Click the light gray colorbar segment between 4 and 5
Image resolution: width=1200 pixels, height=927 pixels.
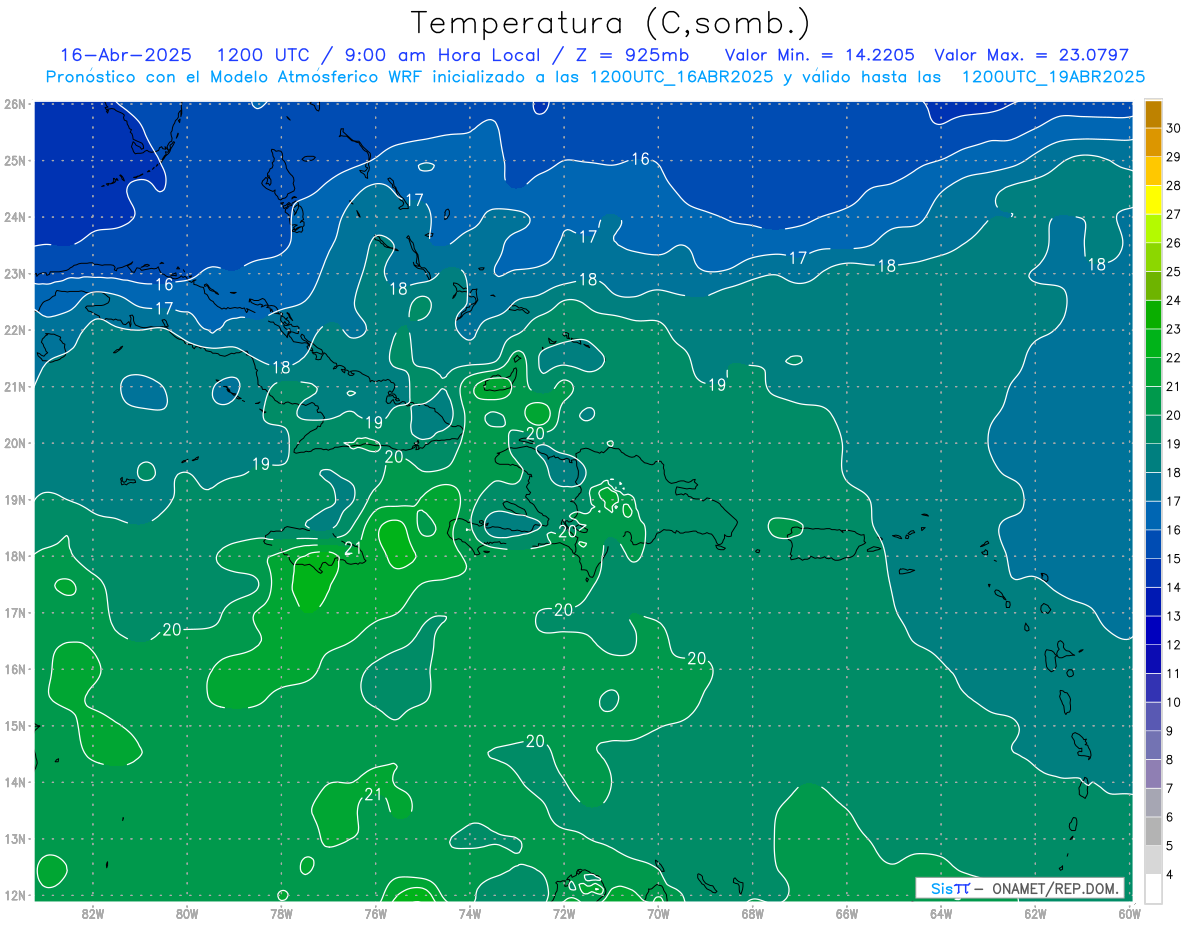(x=1153, y=859)
